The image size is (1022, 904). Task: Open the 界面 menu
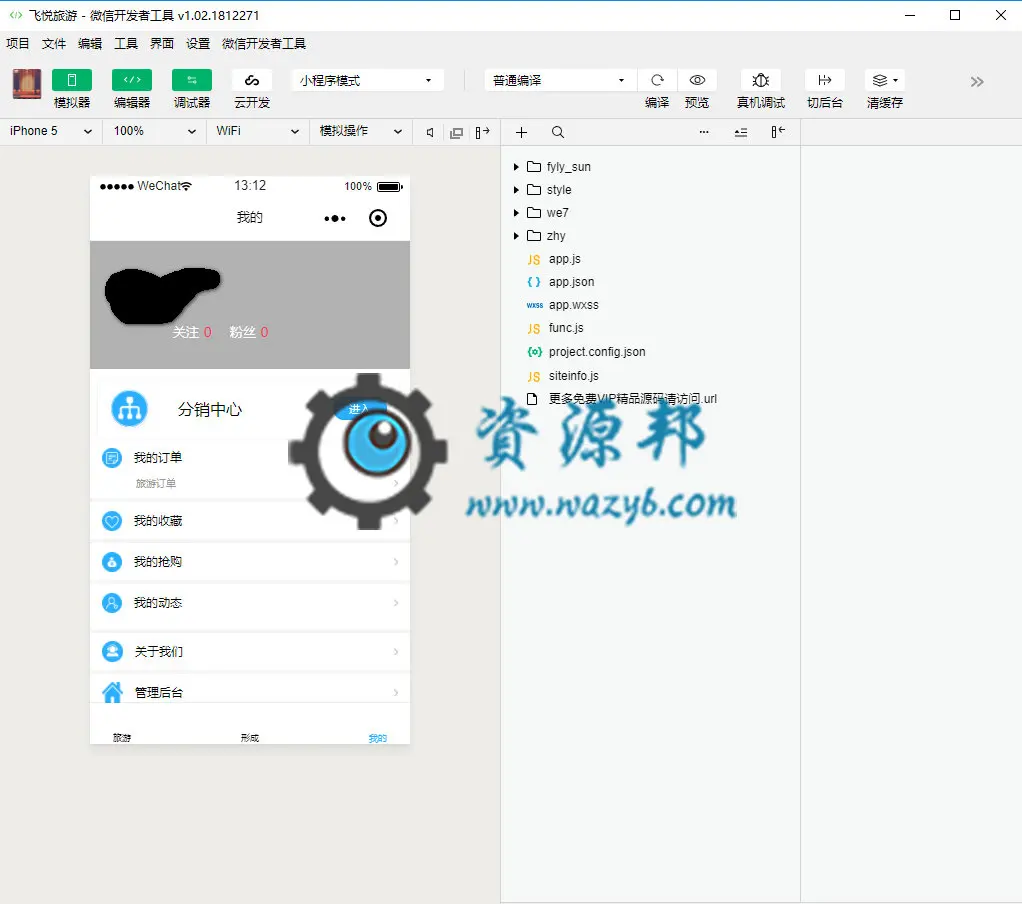tap(162, 44)
